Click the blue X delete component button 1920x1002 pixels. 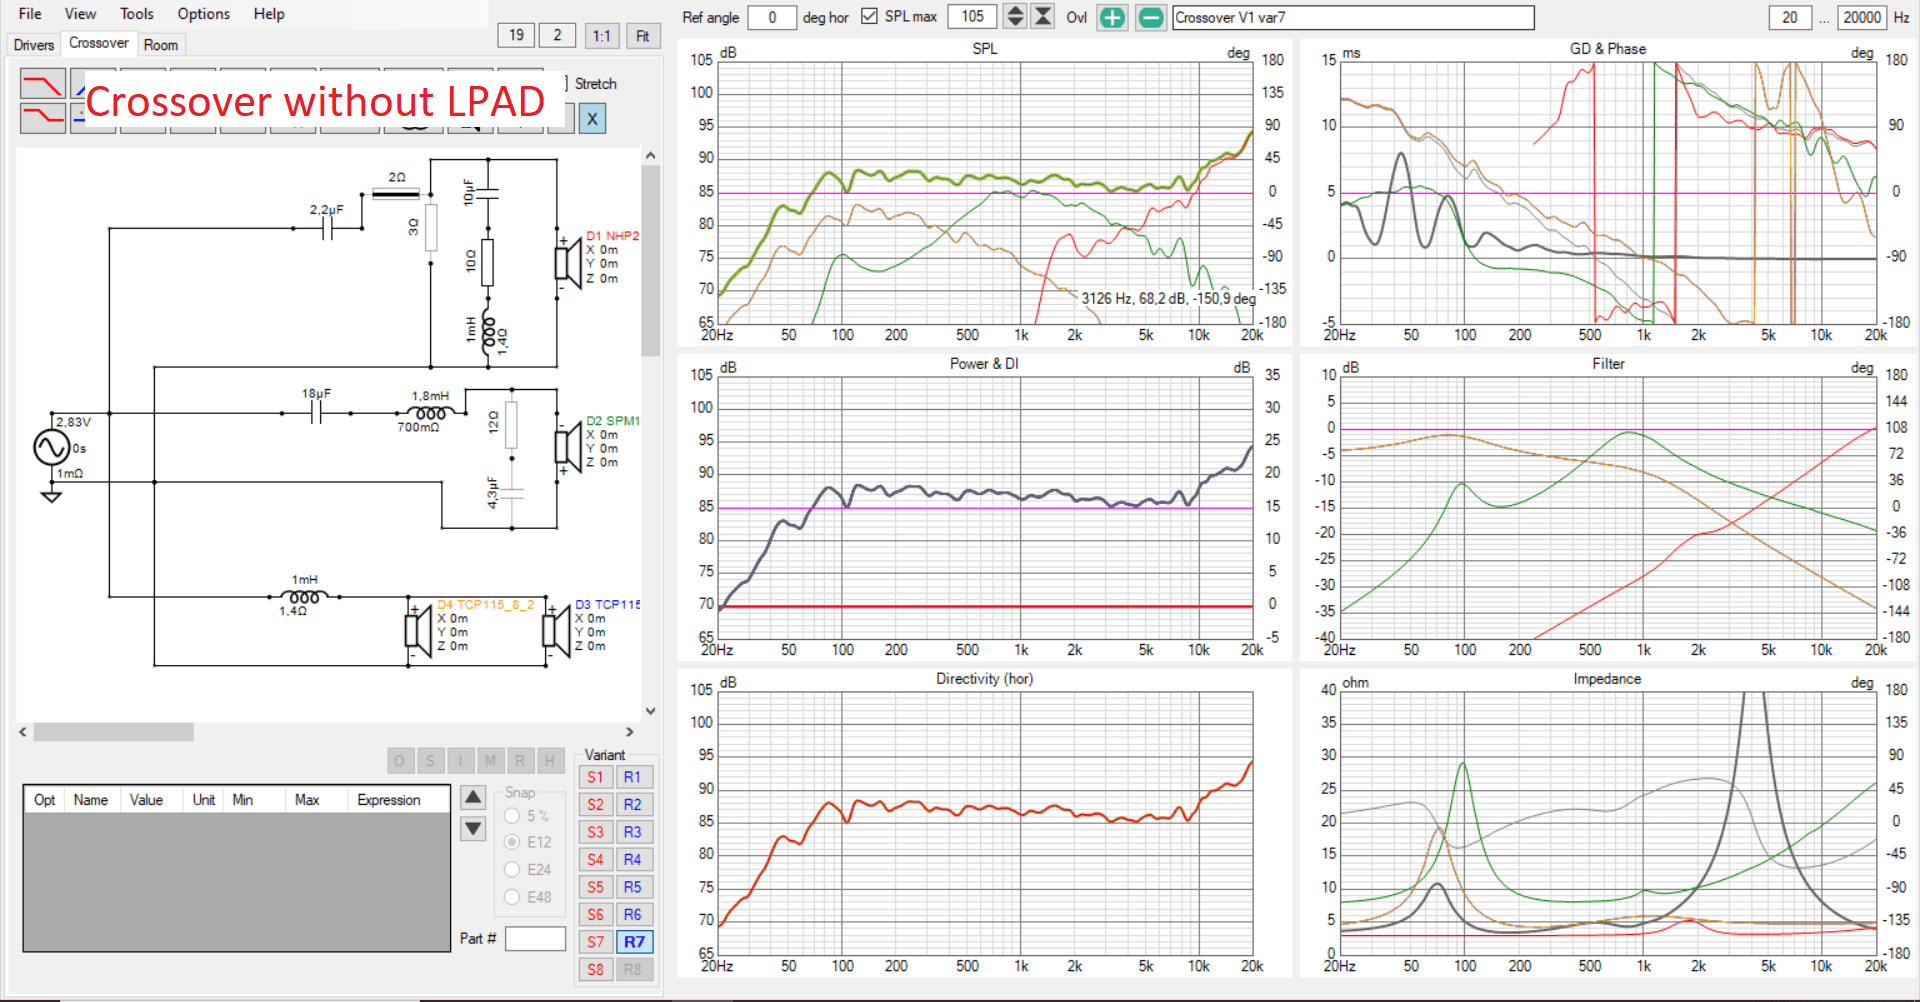point(592,119)
